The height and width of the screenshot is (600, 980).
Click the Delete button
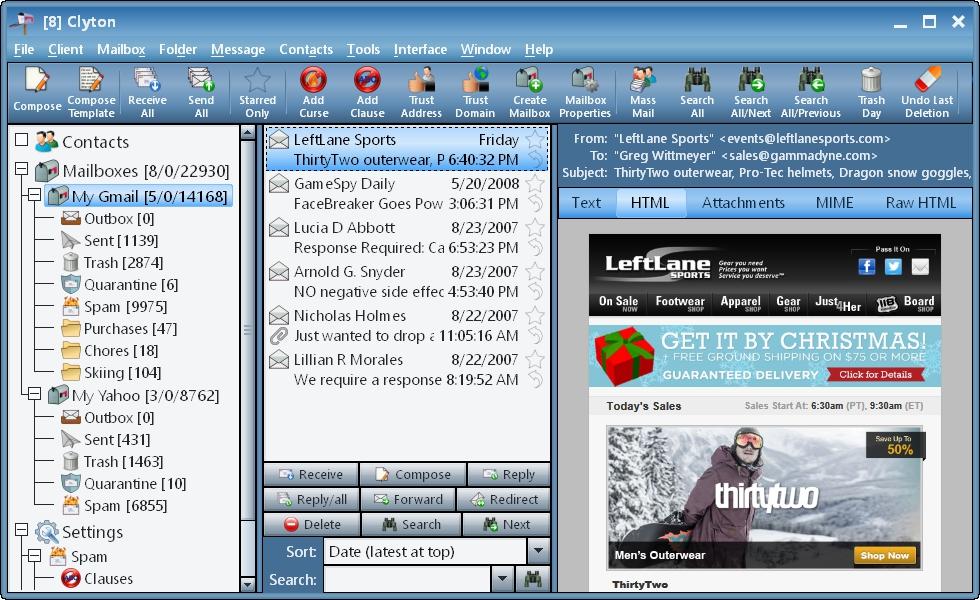tap(312, 524)
